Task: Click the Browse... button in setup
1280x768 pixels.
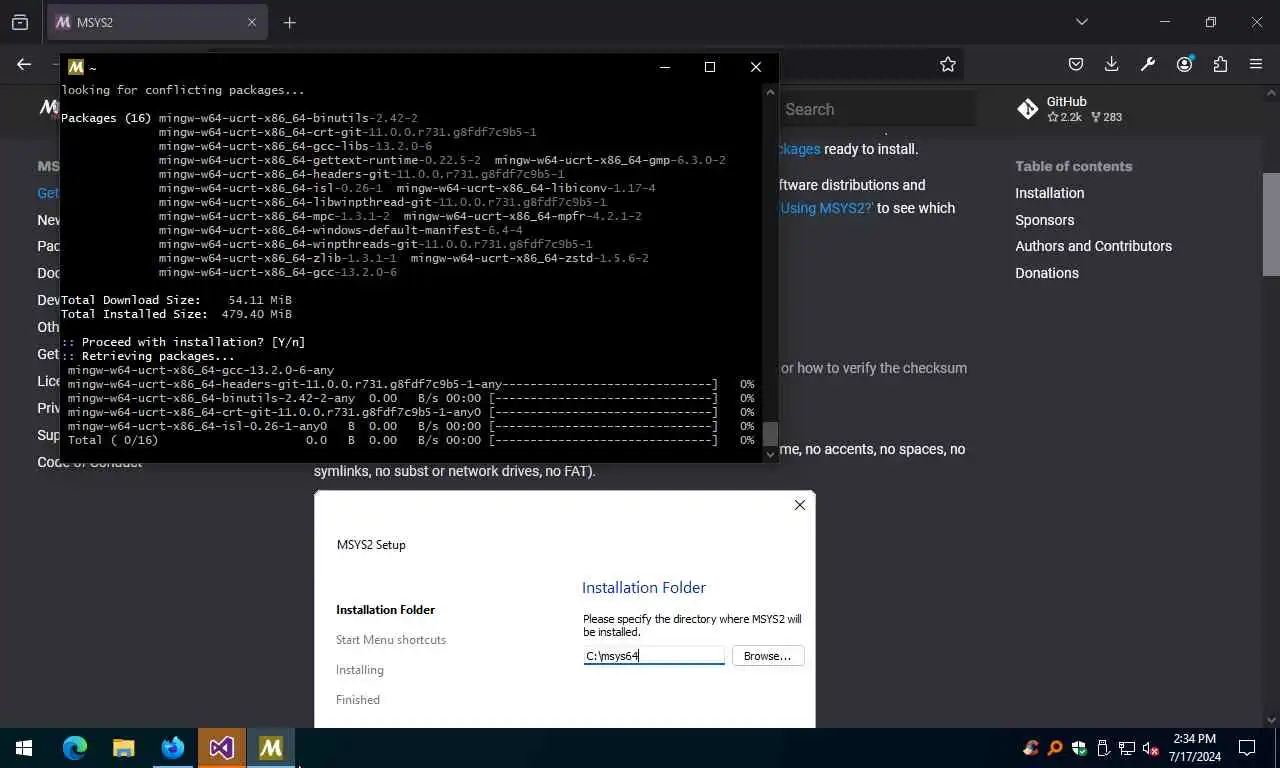Action: coord(768,656)
